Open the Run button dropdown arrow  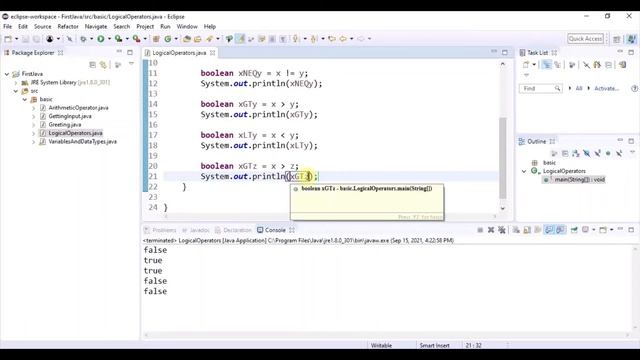(109, 39)
